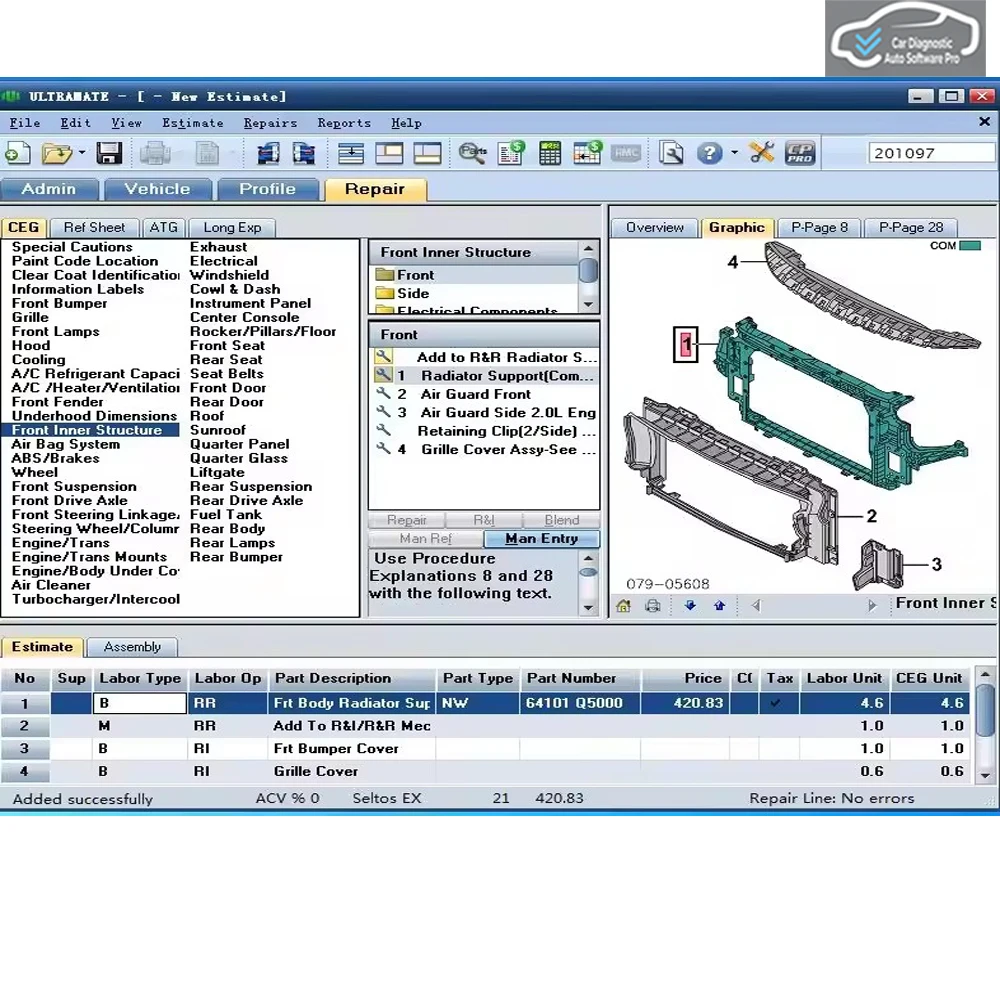Click the R&I operation button

click(x=484, y=520)
